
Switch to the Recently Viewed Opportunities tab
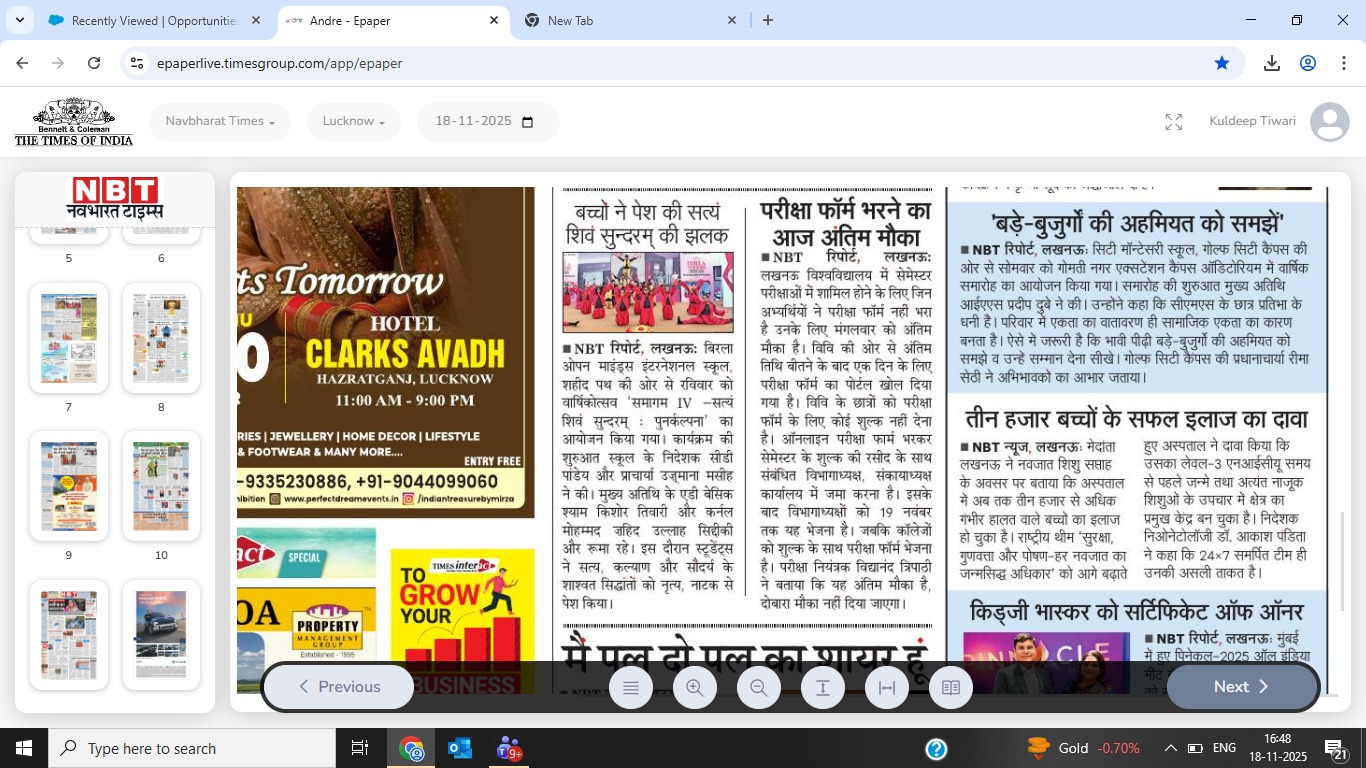[153, 20]
